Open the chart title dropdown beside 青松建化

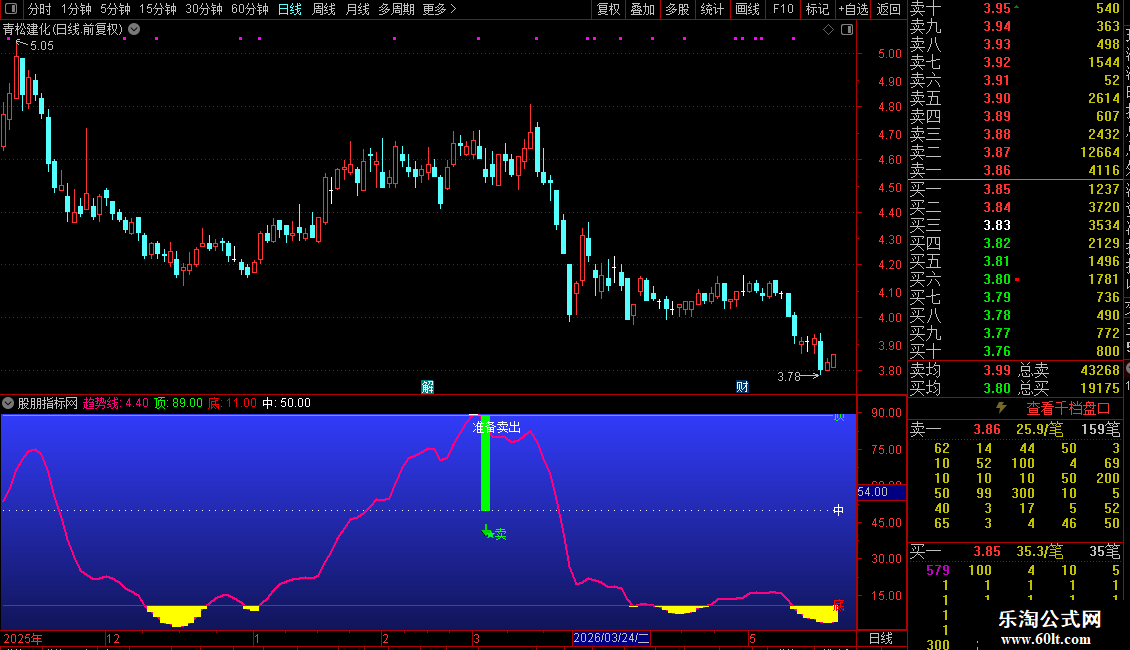134,29
